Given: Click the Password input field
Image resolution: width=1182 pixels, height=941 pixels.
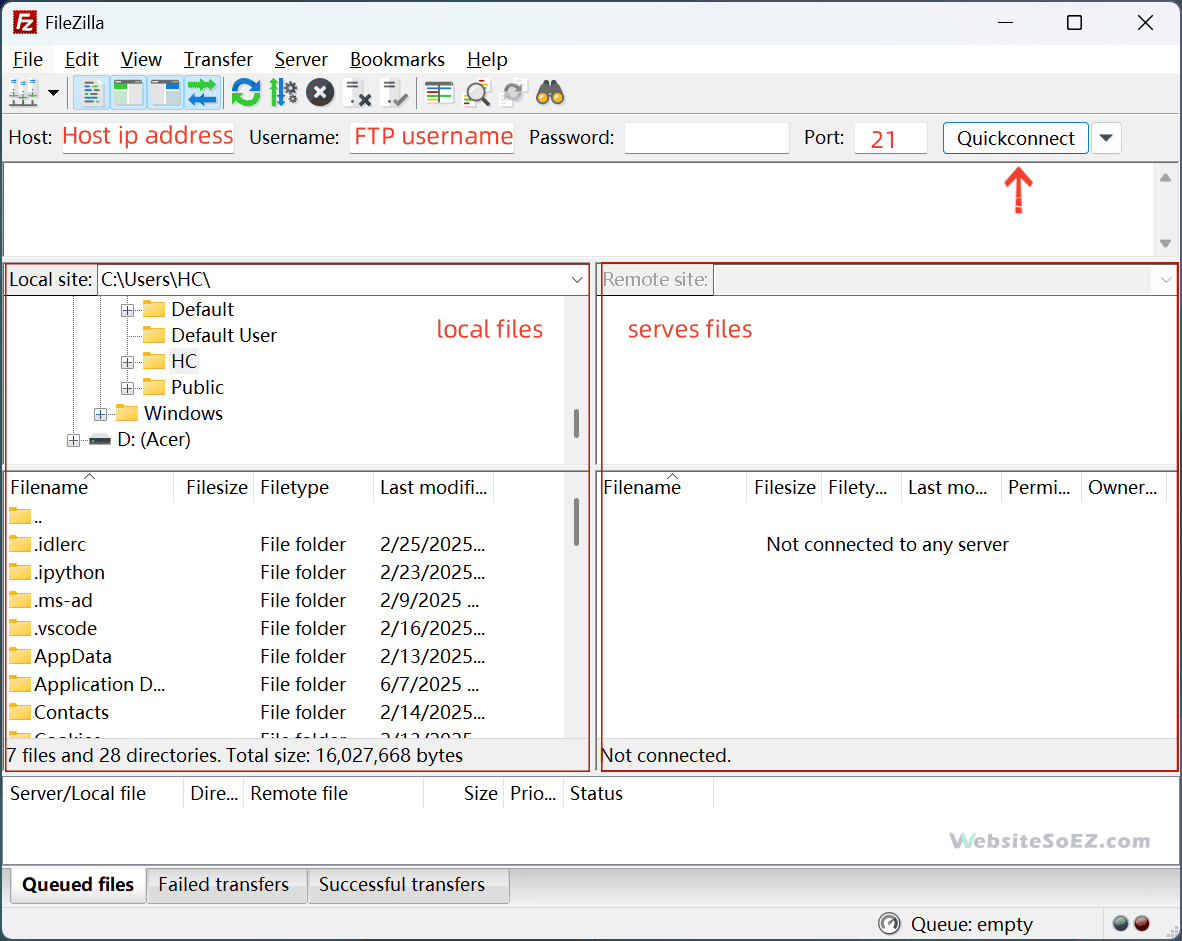Looking at the screenshot, I should (706, 138).
